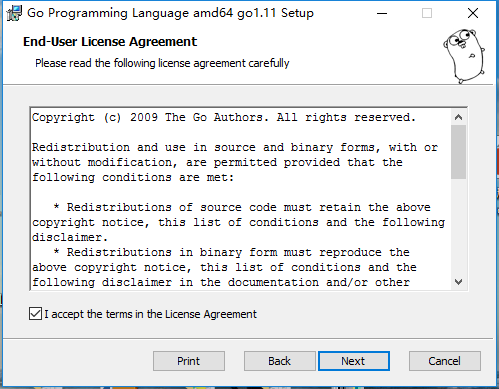Close the Go Setup dialog
The width and height of the screenshot is (499, 389).
tap(473, 13)
